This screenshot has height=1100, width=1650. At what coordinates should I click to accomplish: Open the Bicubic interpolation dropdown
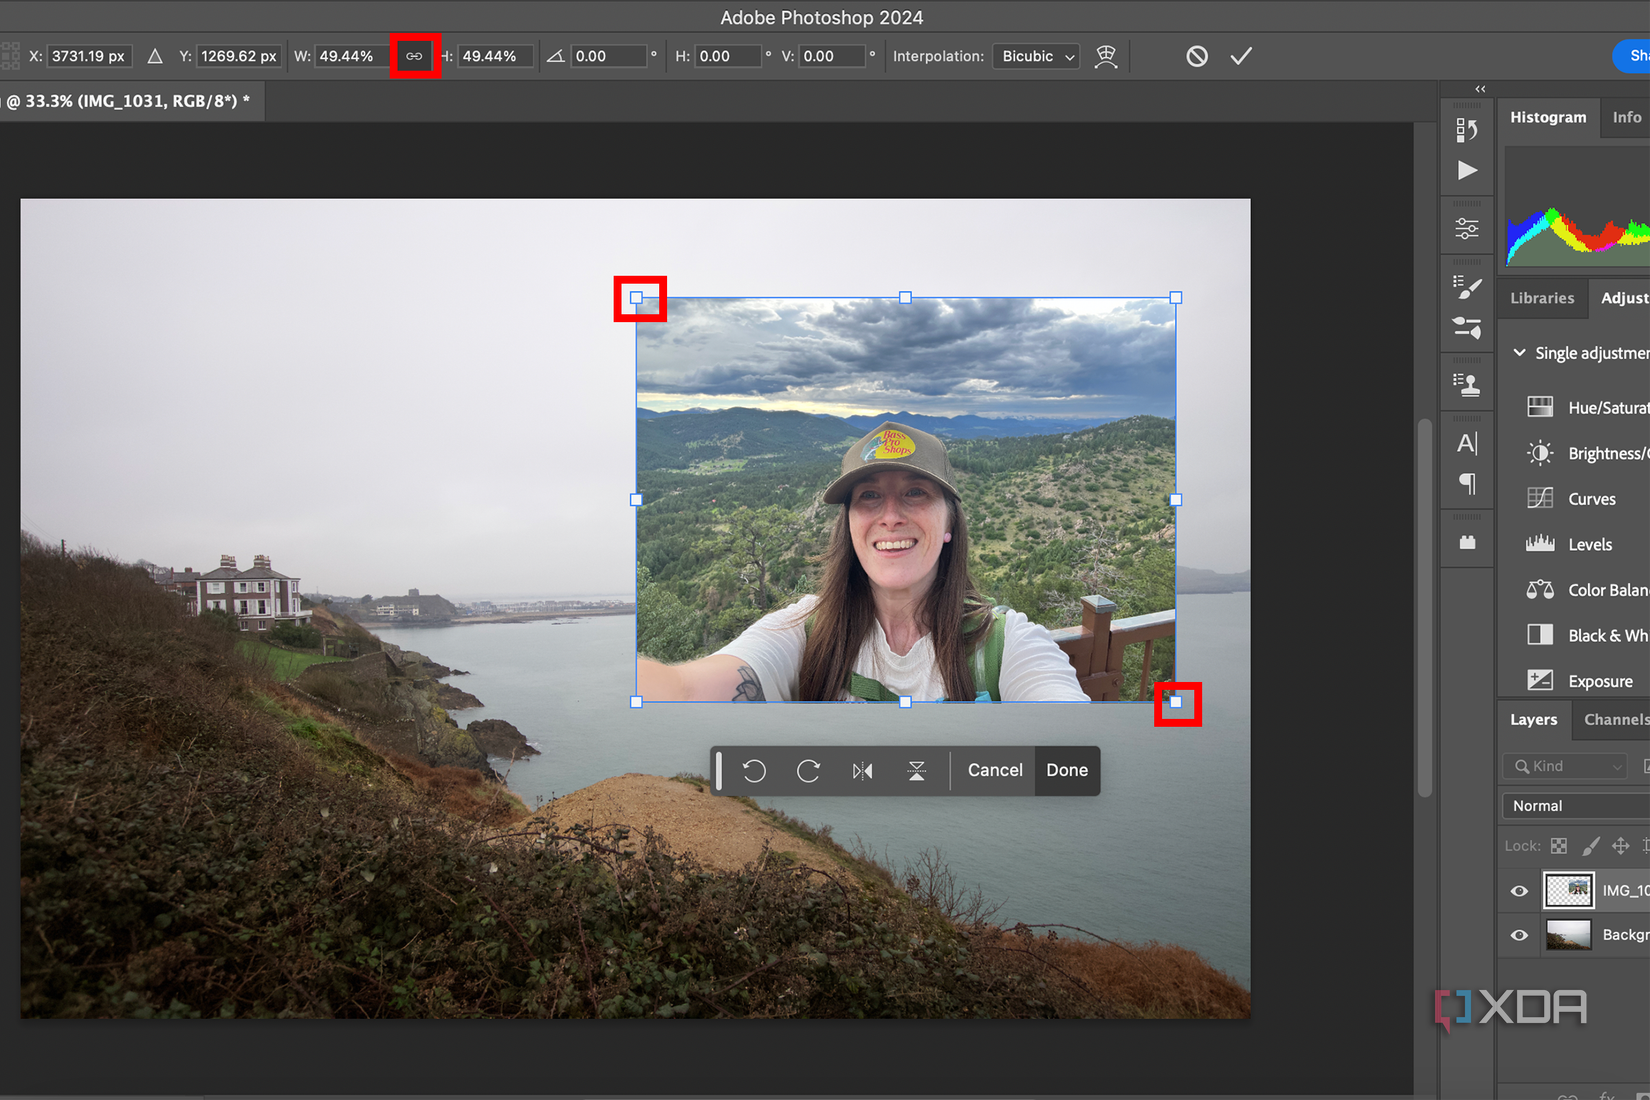1035,56
